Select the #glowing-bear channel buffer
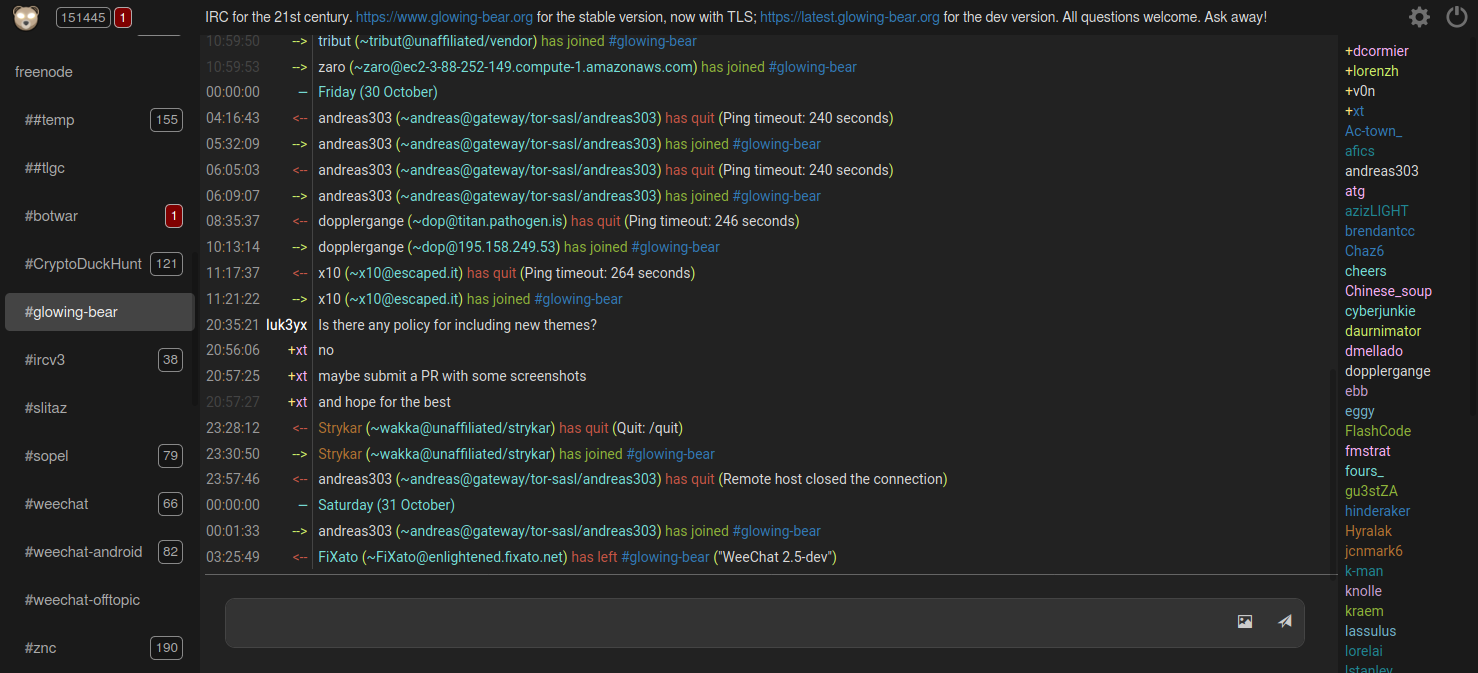 point(99,312)
